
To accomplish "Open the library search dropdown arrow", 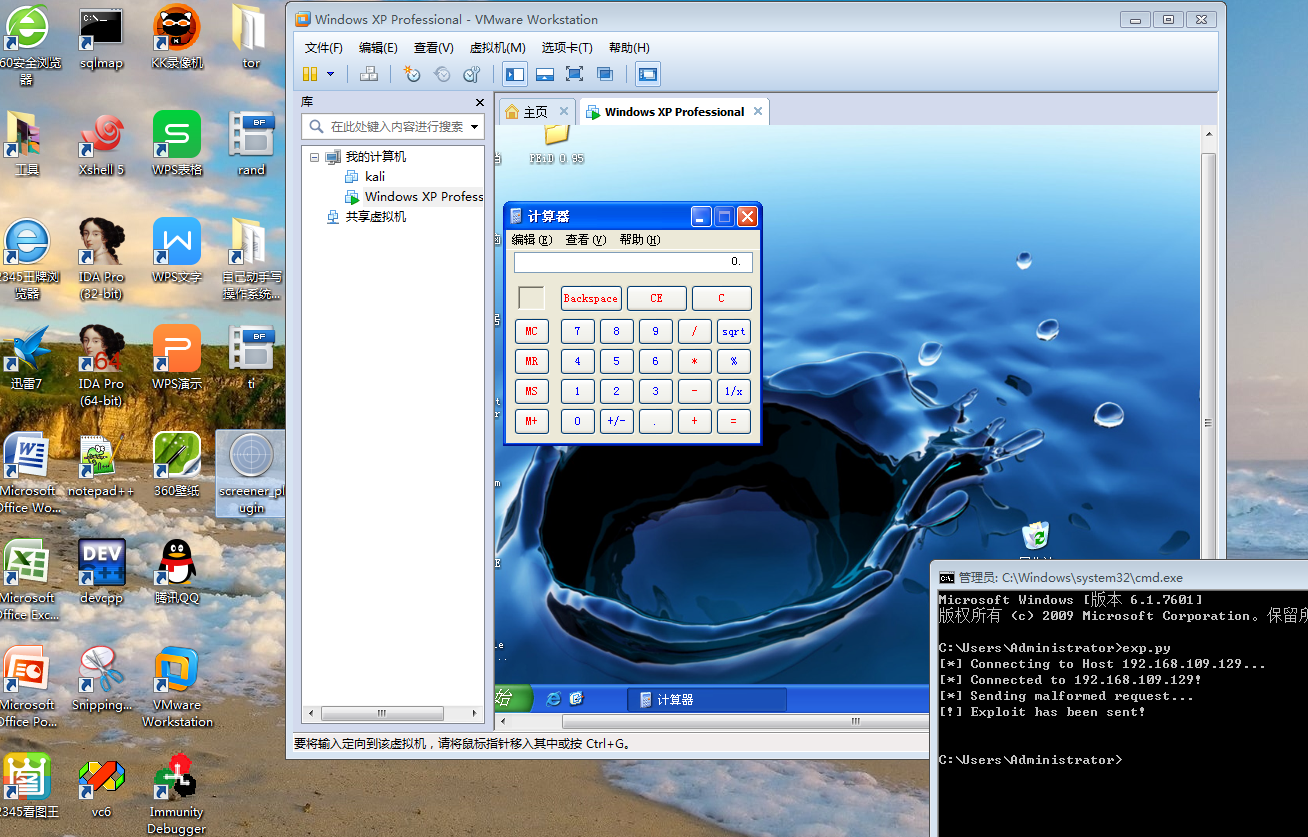I will pyautogui.click(x=476, y=127).
